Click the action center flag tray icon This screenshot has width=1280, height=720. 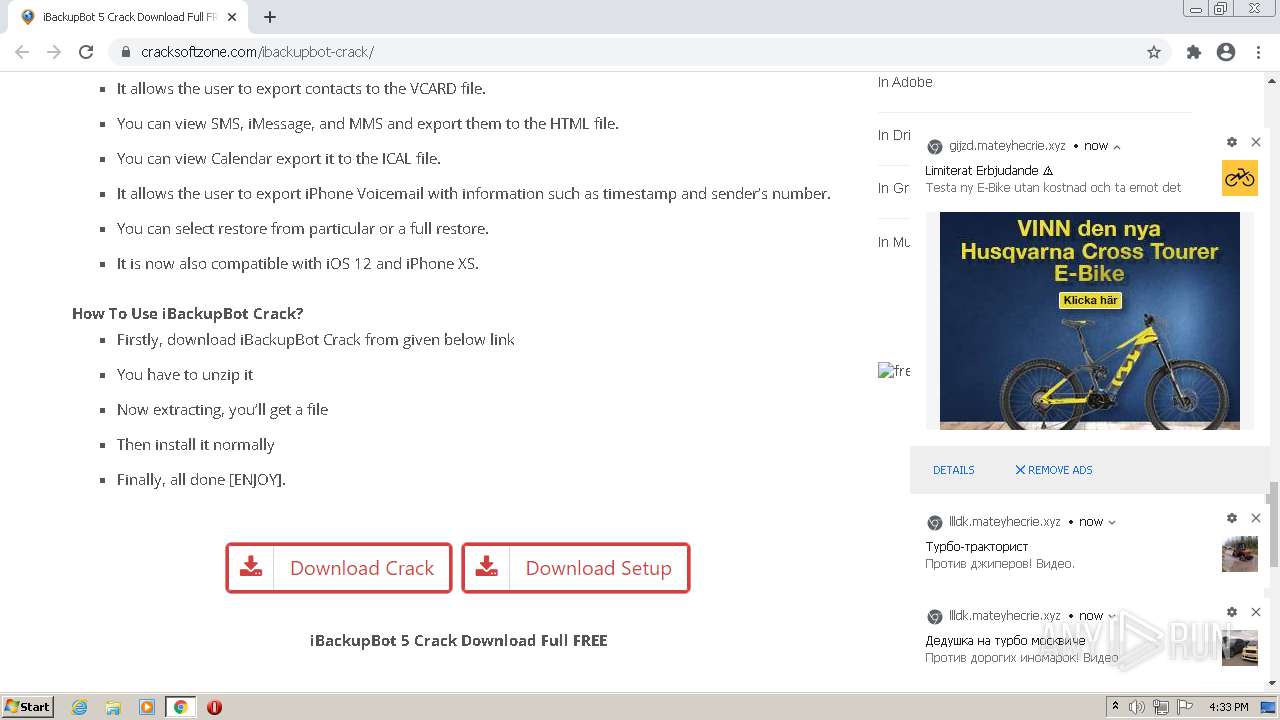pyautogui.click(x=1183, y=707)
